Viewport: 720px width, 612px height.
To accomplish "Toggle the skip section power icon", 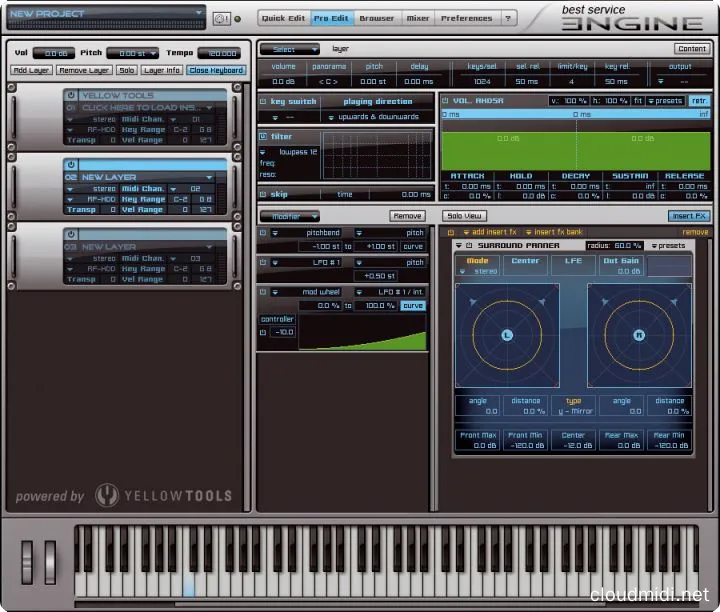I will tap(263, 195).
